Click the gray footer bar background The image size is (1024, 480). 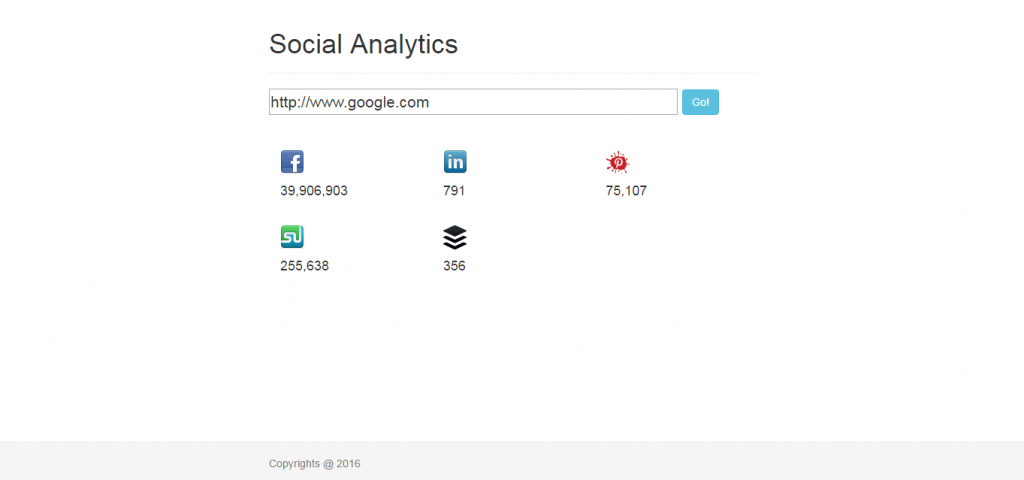[653, 460]
